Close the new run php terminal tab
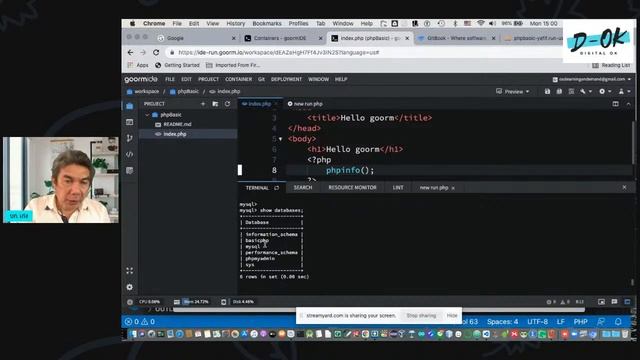Image resolution: width=640 pixels, height=360 pixels. pos(453,188)
